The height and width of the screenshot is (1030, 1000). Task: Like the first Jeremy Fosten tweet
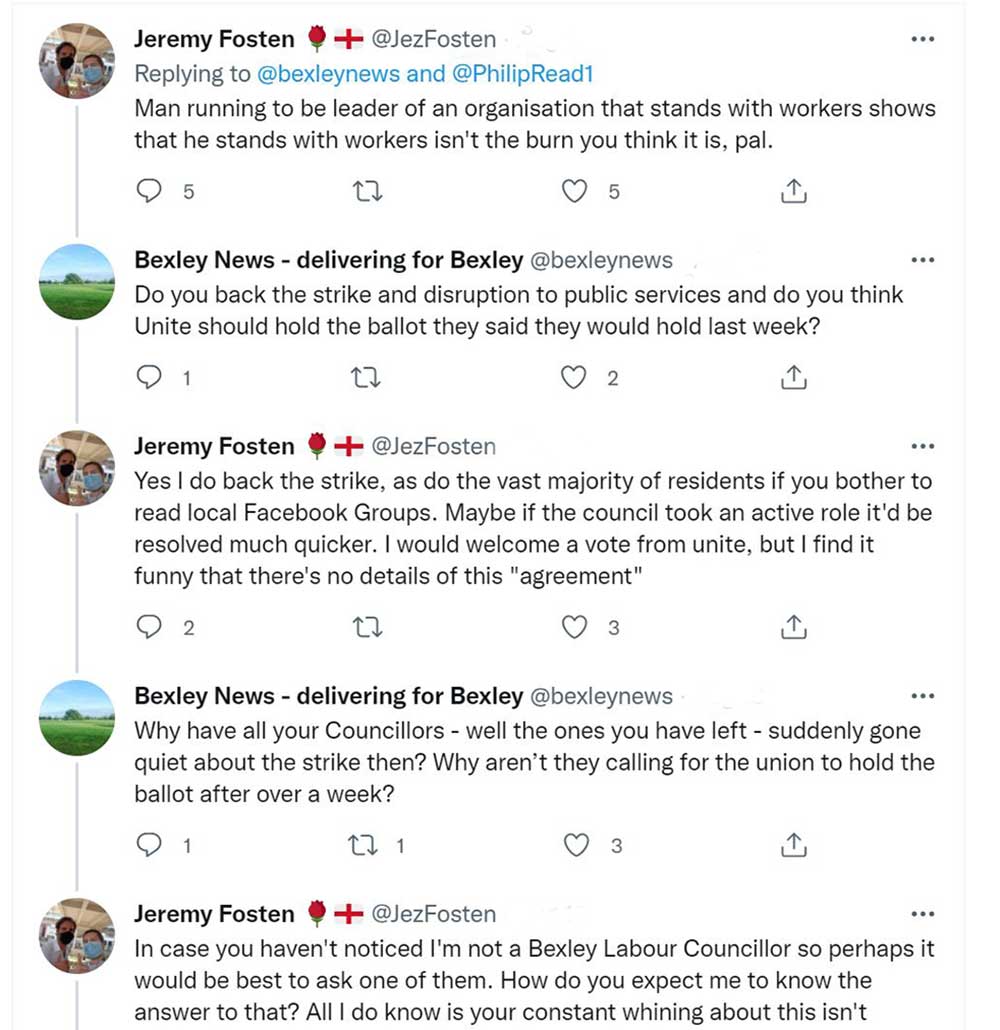point(574,191)
